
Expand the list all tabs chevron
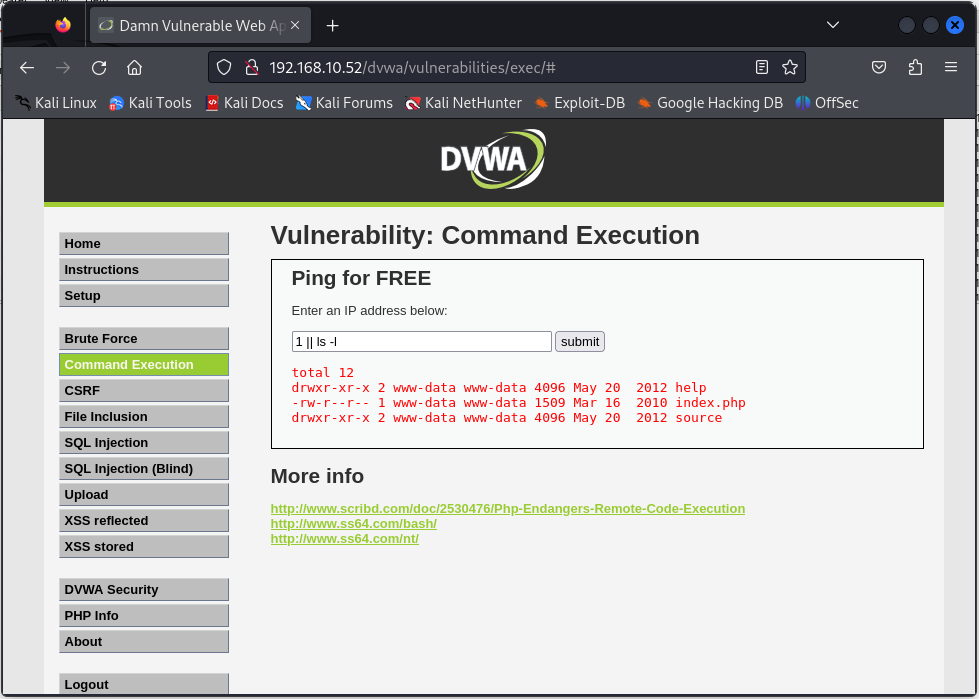pyautogui.click(x=832, y=25)
